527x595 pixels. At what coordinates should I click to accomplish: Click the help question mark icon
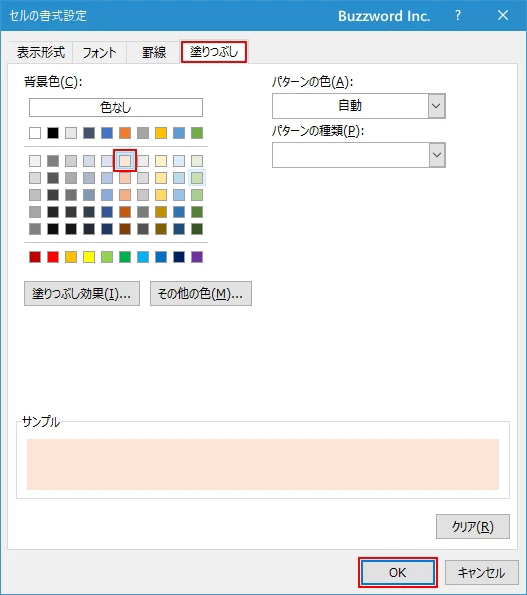pyautogui.click(x=458, y=16)
